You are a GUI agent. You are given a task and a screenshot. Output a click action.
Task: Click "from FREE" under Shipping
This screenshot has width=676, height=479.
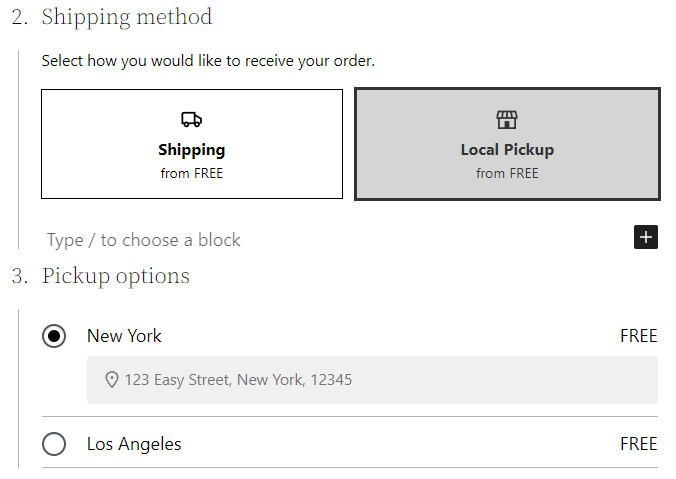tap(191, 173)
